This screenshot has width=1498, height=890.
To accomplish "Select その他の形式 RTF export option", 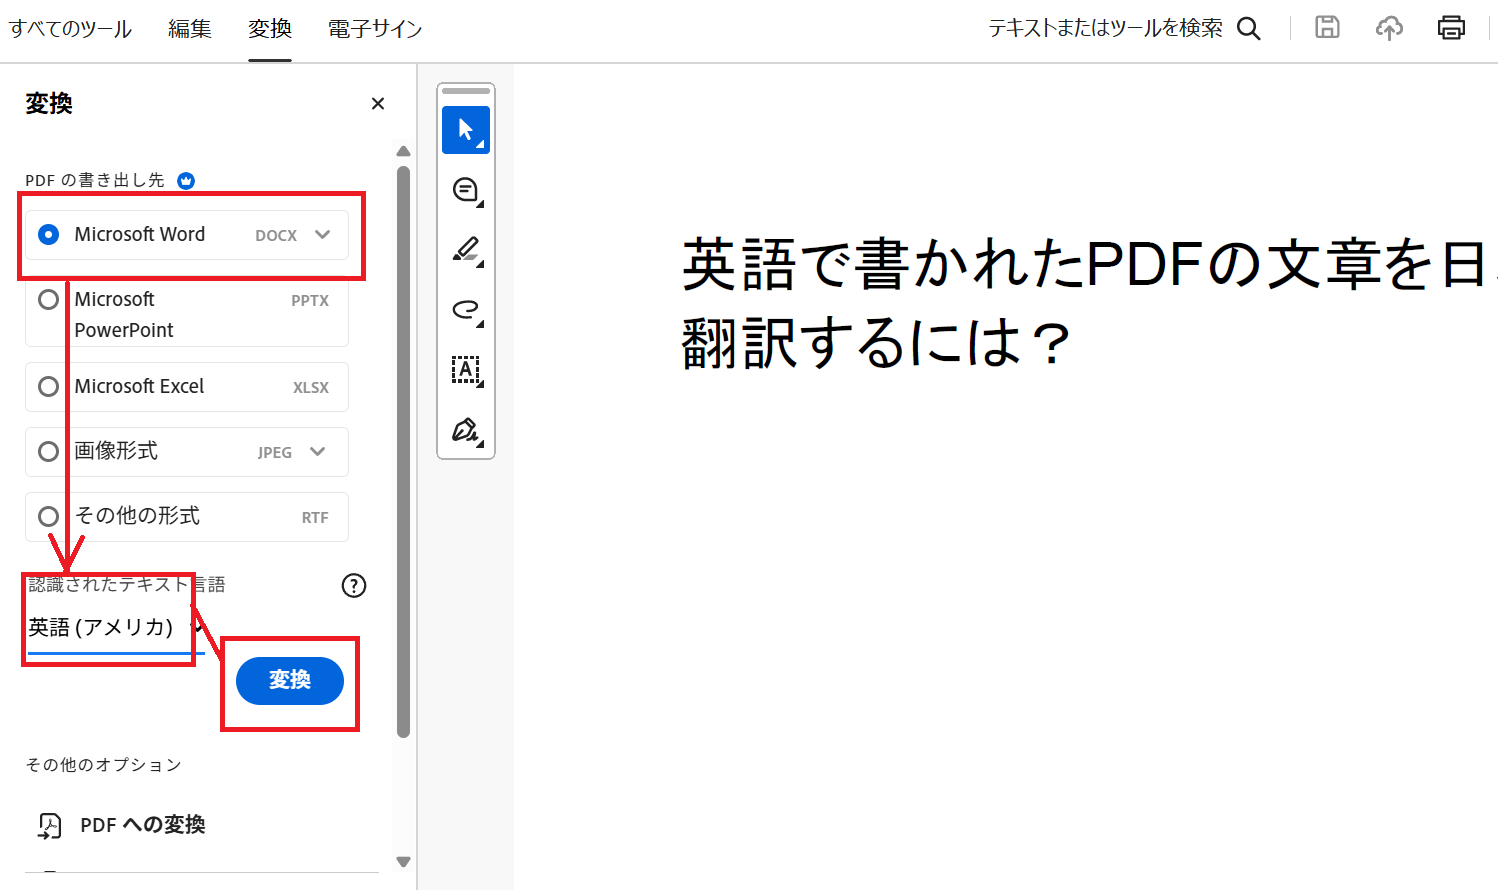I will (x=48, y=516).
